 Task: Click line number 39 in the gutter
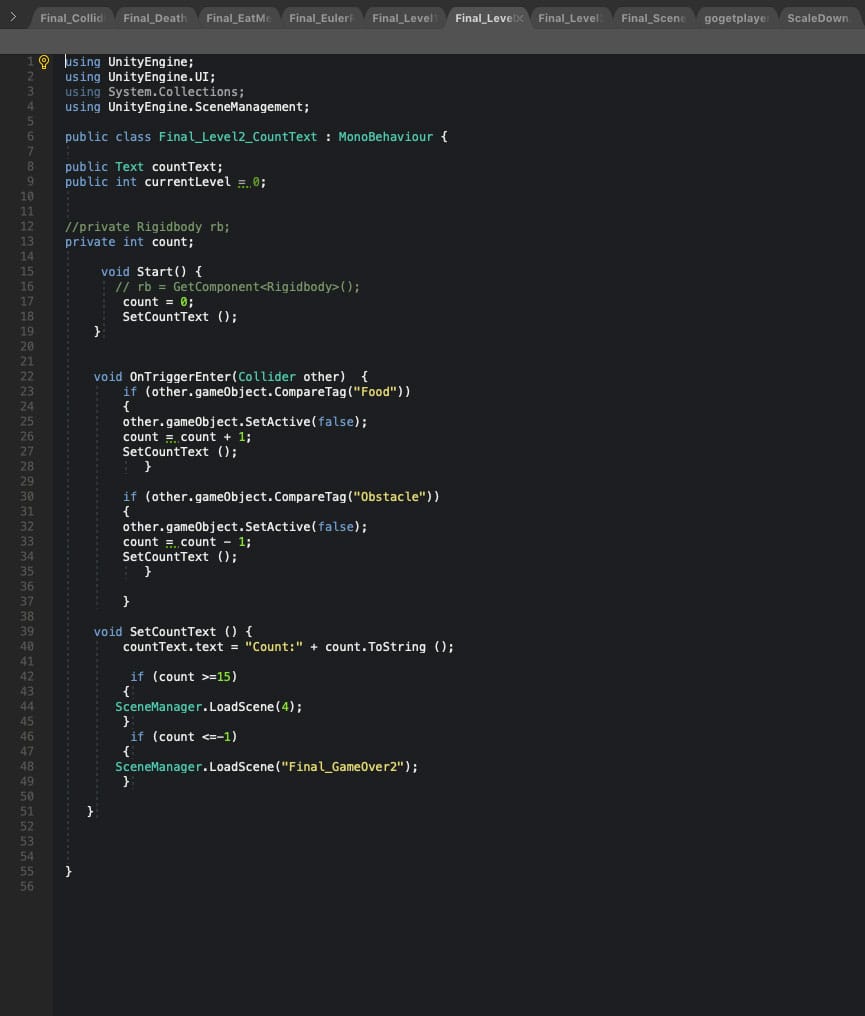pos(27,632)
